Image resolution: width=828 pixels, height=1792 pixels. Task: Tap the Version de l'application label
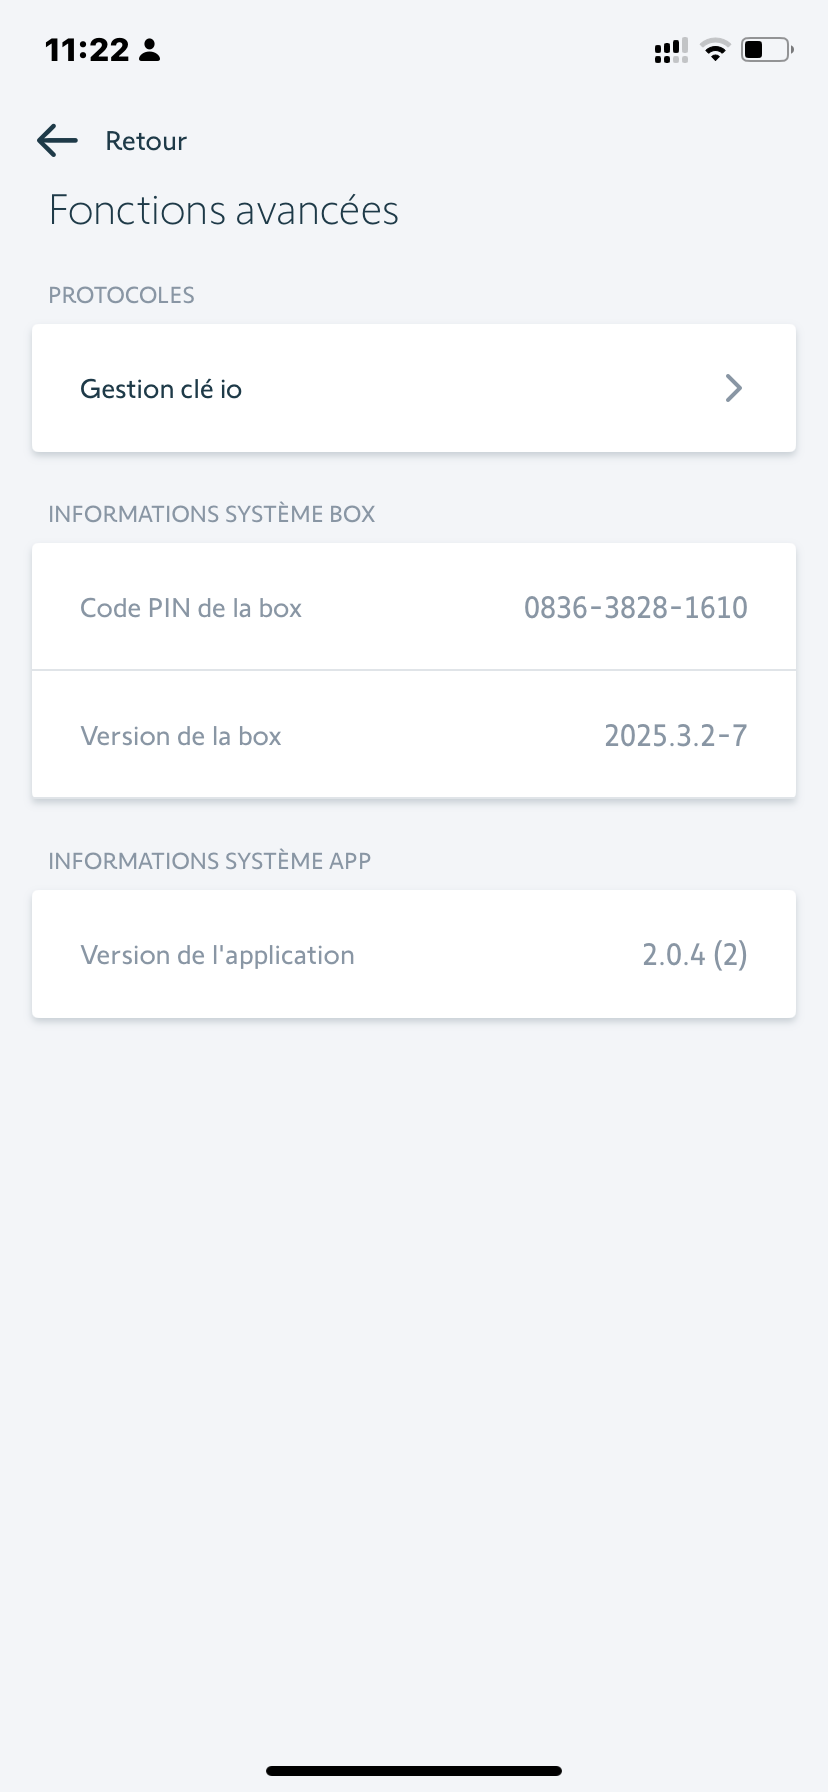click(217, 955)
